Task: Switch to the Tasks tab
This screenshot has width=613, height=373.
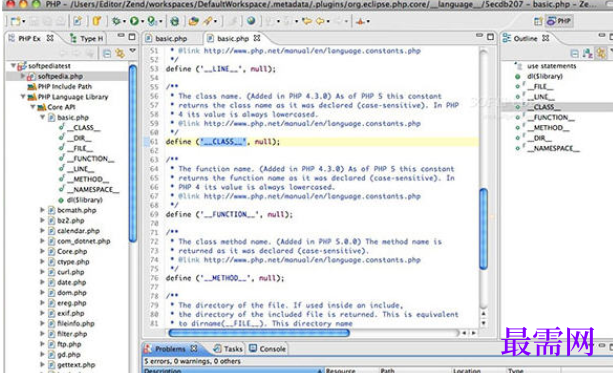Action: pyautogui.click(x=228, y=349)
